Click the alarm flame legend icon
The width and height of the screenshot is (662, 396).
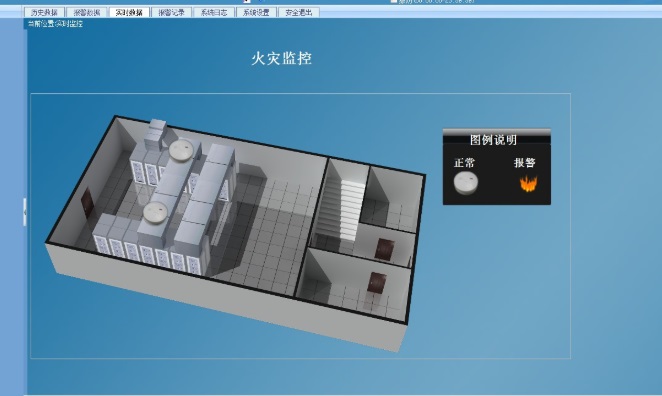click(528, 184)
